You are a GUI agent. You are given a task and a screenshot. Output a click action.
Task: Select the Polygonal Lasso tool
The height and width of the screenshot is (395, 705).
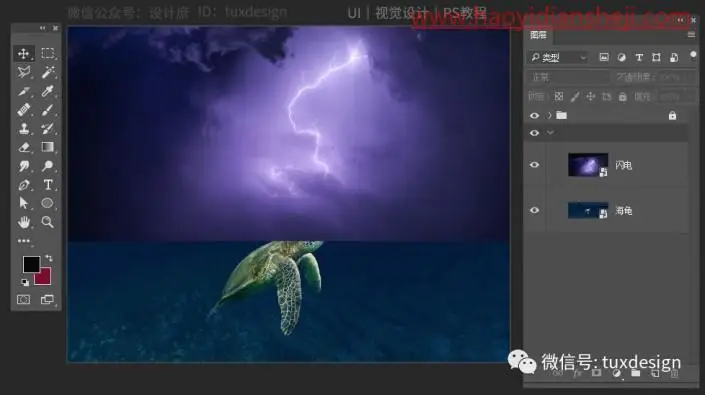[23, 72]
